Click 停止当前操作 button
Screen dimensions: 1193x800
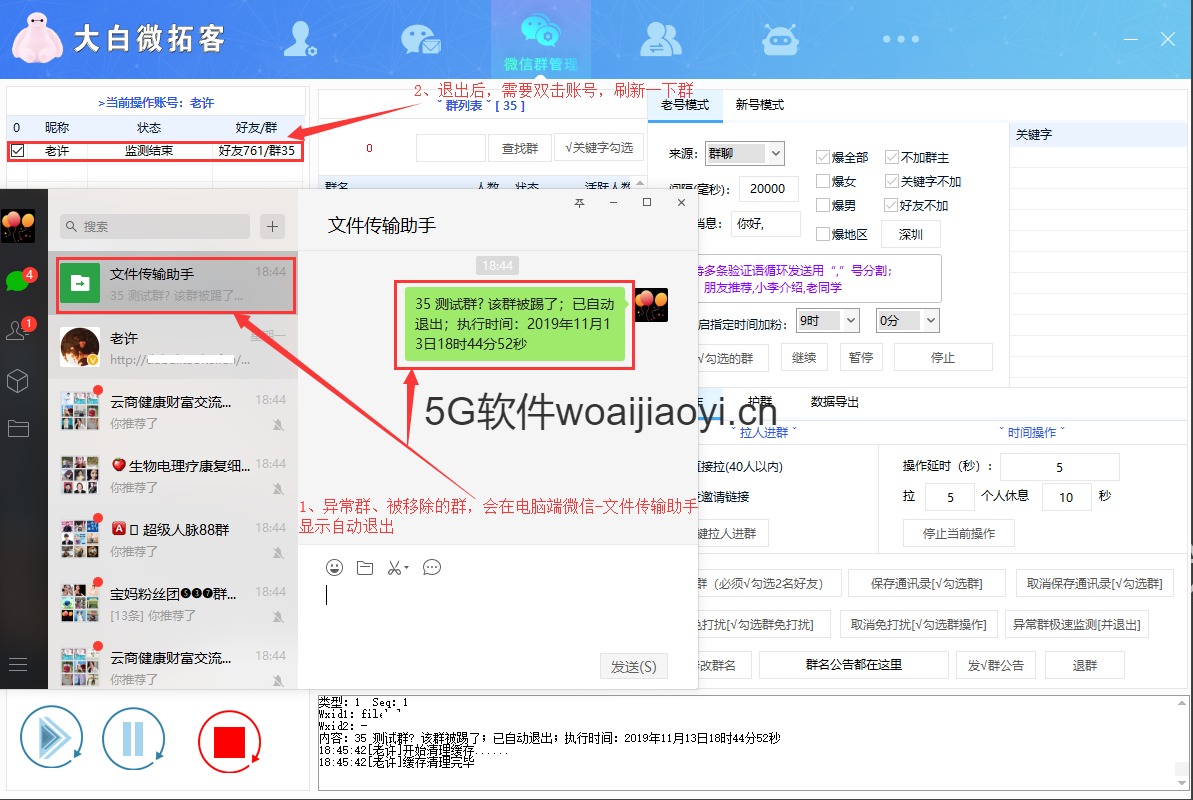[x=959, y=534]
